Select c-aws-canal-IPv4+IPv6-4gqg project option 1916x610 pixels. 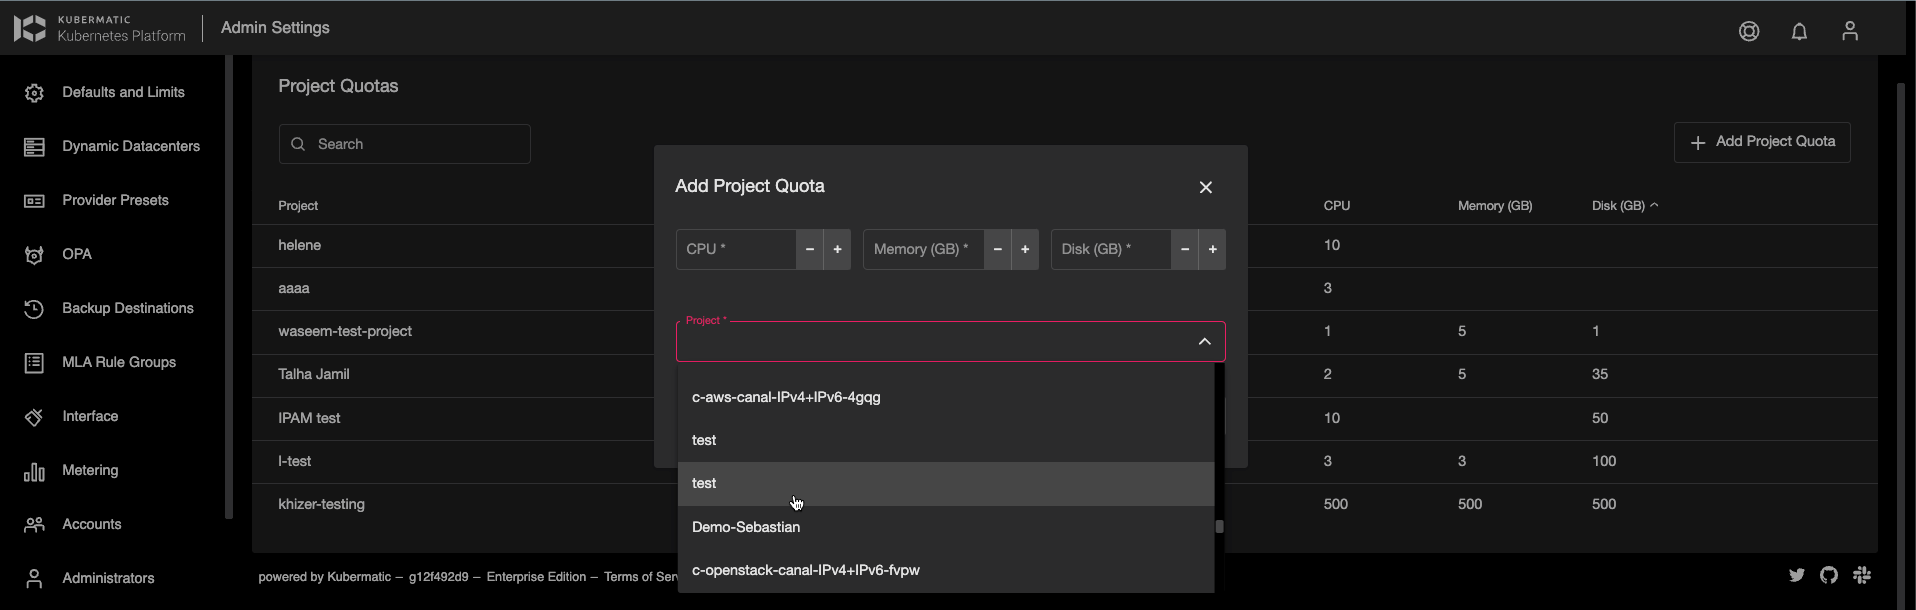pyautogui.click(x=946, y=397)
